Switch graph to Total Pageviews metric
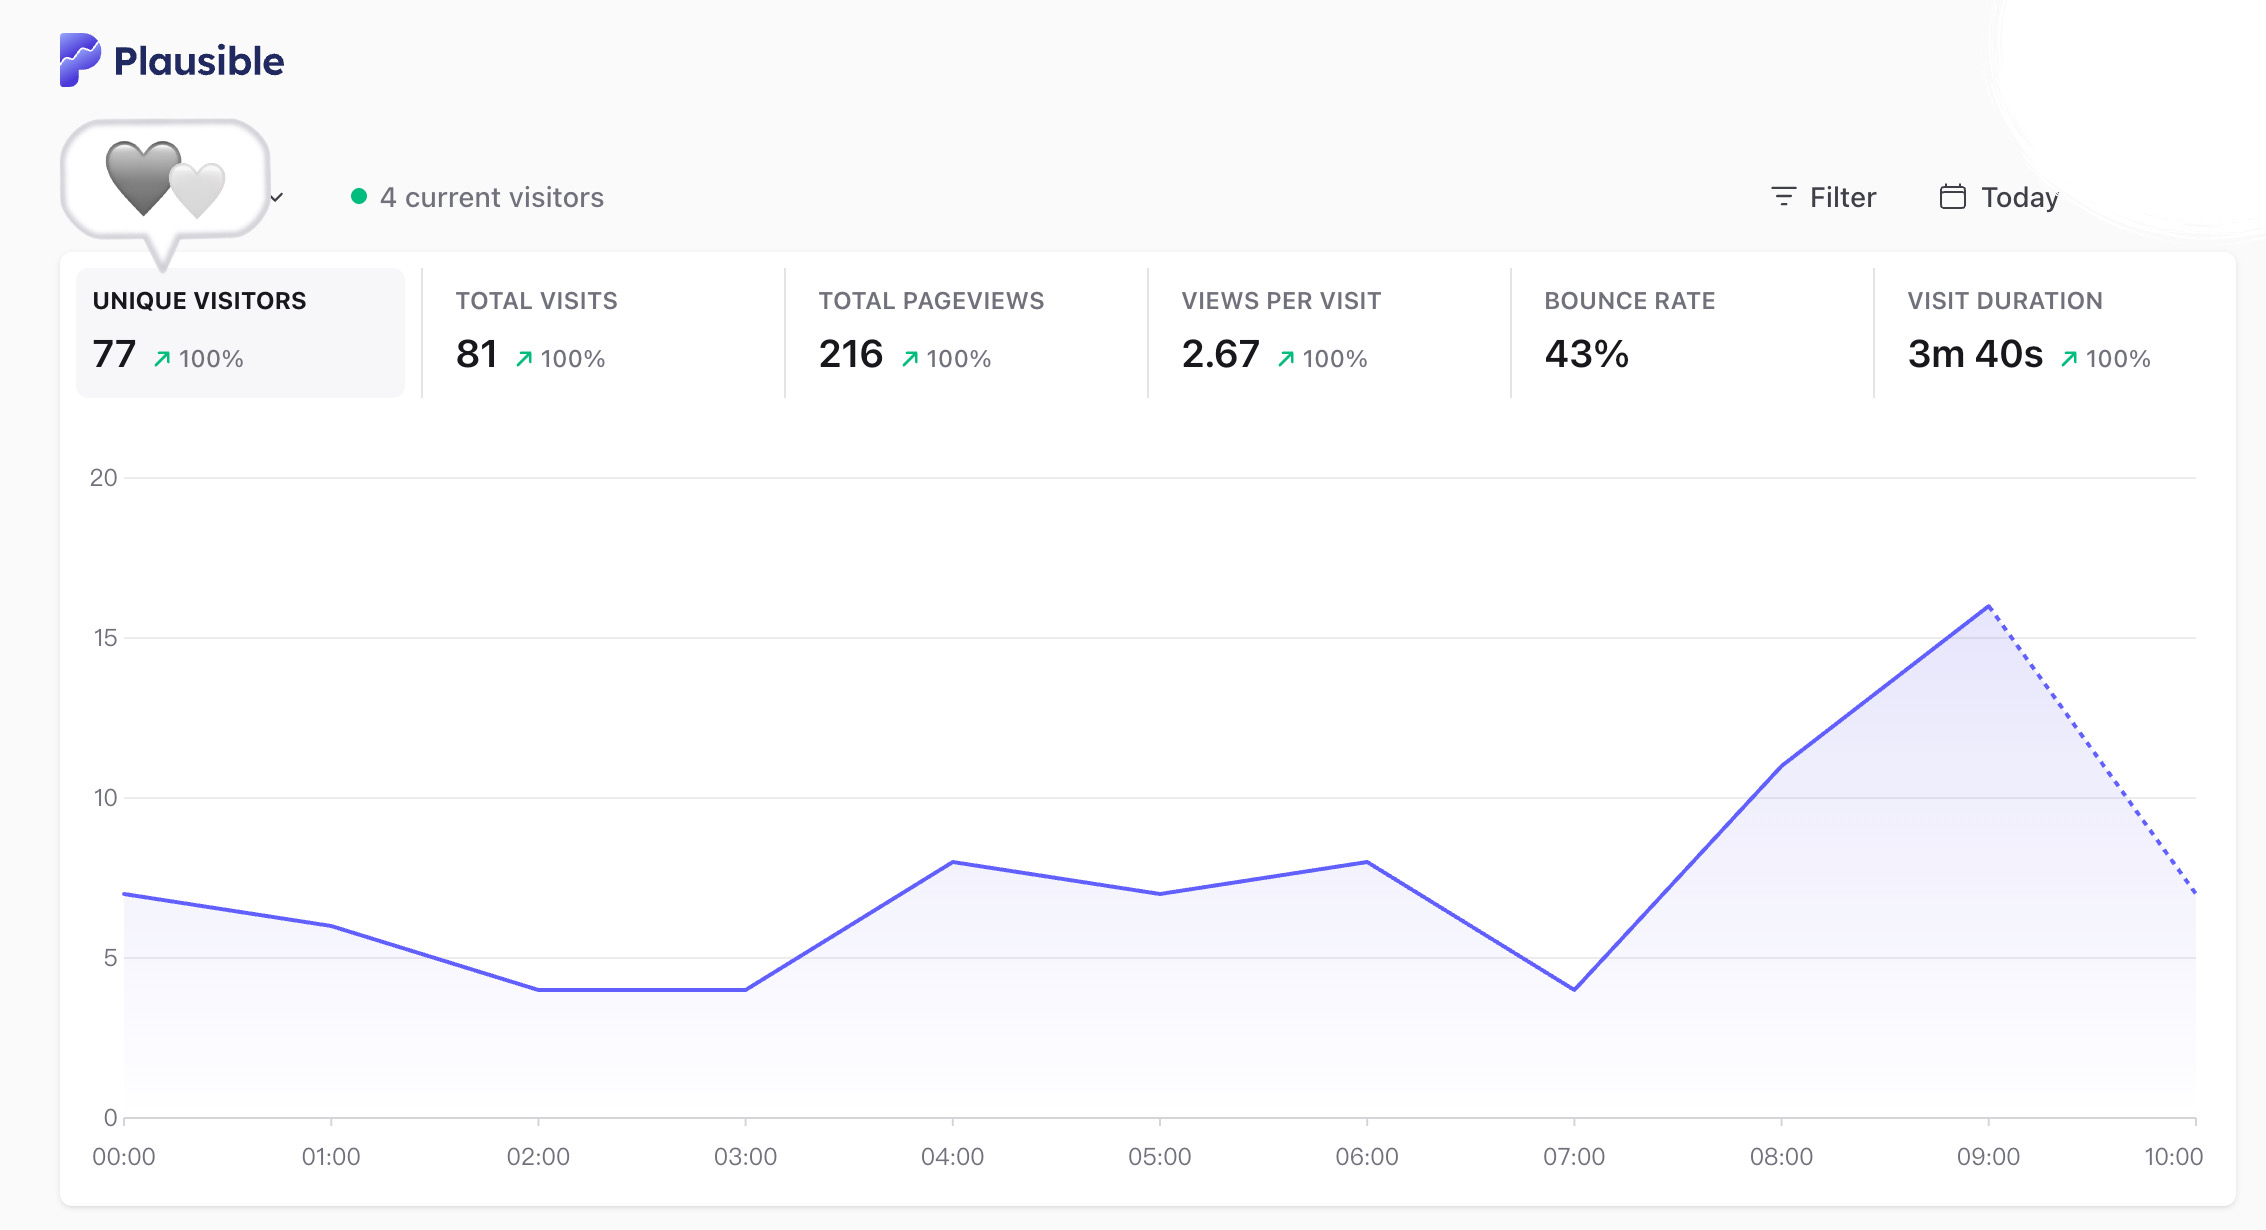Screen dimensions: 2266x1230 click(966, 333)
